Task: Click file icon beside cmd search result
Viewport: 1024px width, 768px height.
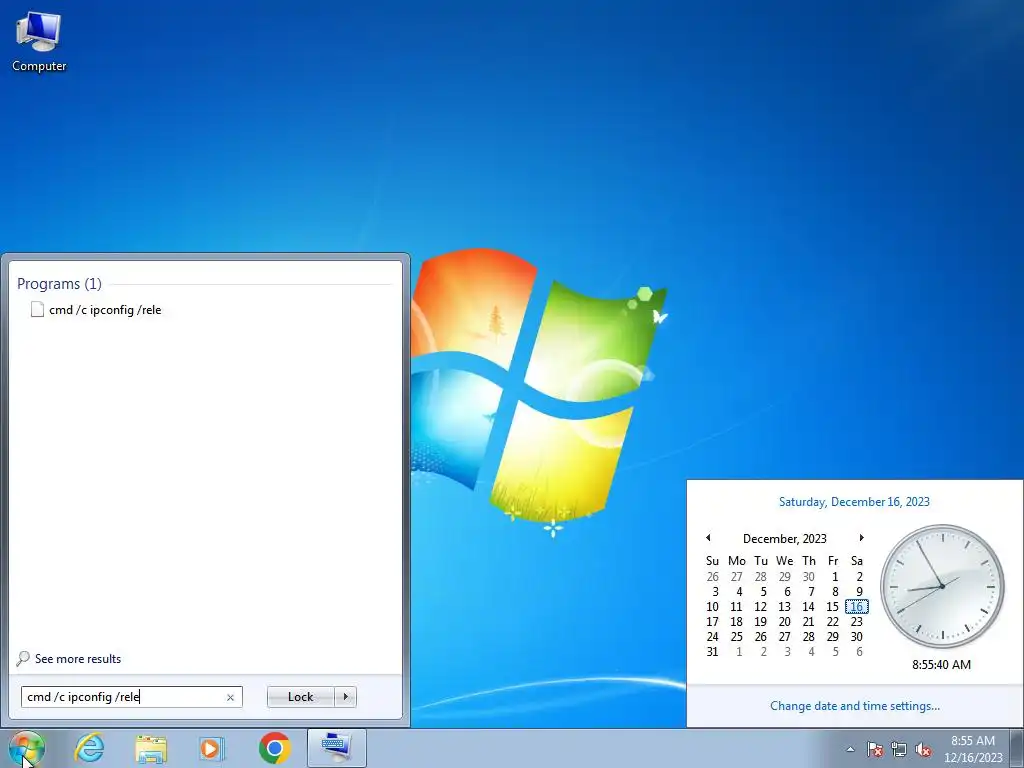Action: [37, 310]
